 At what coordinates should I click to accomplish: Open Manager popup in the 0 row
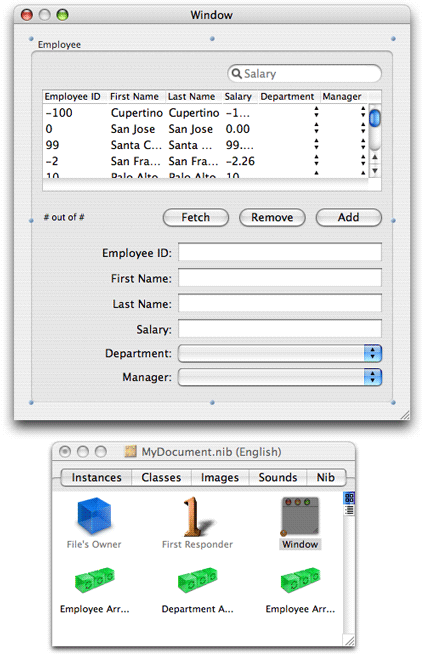point(363,128)
